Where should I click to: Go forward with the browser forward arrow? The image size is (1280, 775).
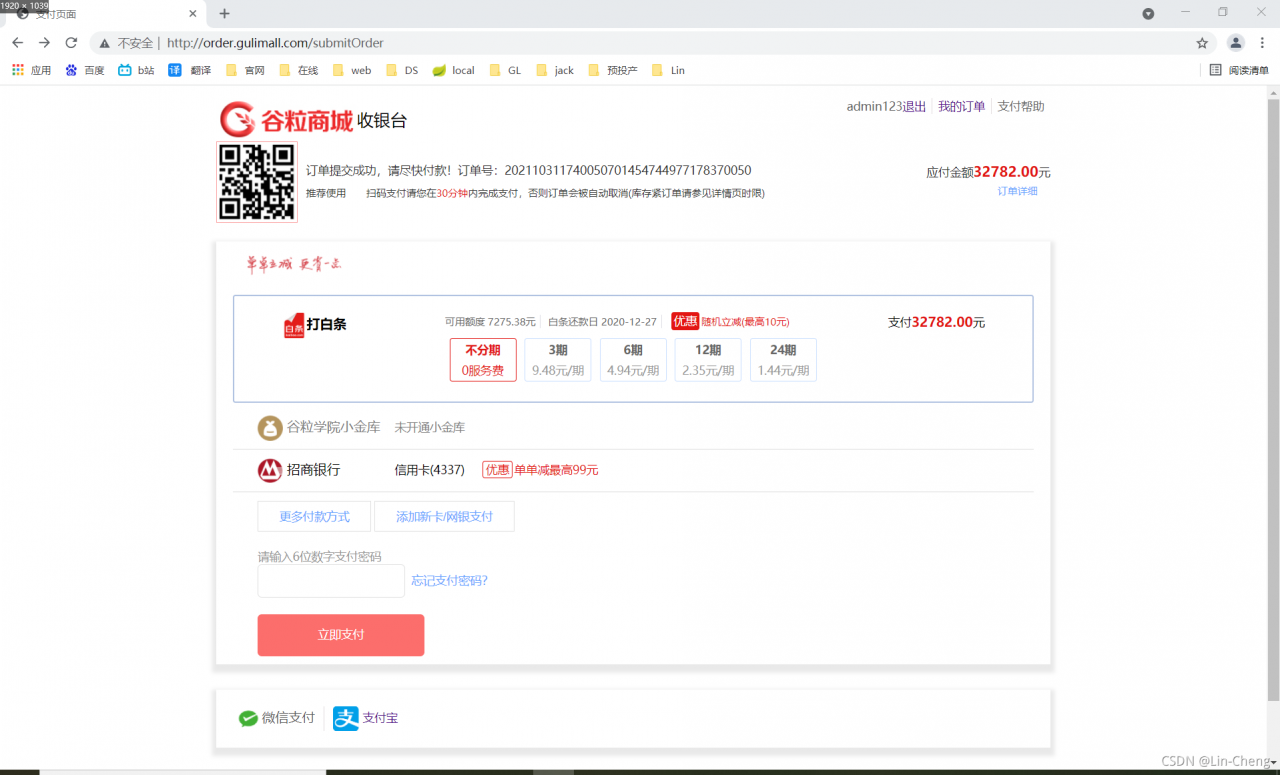(44, 43)
